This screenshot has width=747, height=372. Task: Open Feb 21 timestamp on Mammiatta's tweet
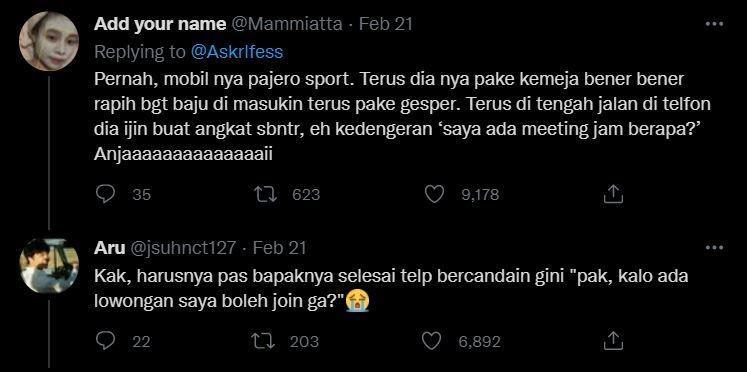385,24
